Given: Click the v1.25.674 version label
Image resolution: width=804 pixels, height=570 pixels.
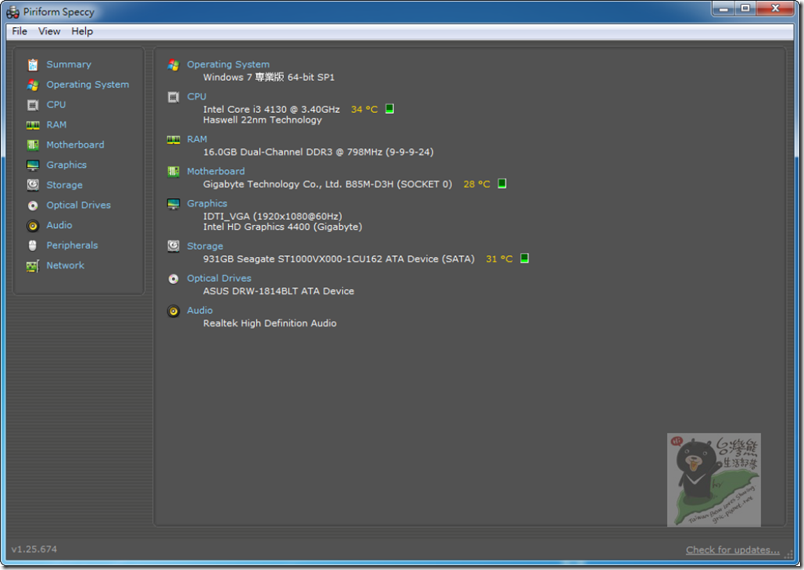Looking at the screenshot, I should click(34, 549).
